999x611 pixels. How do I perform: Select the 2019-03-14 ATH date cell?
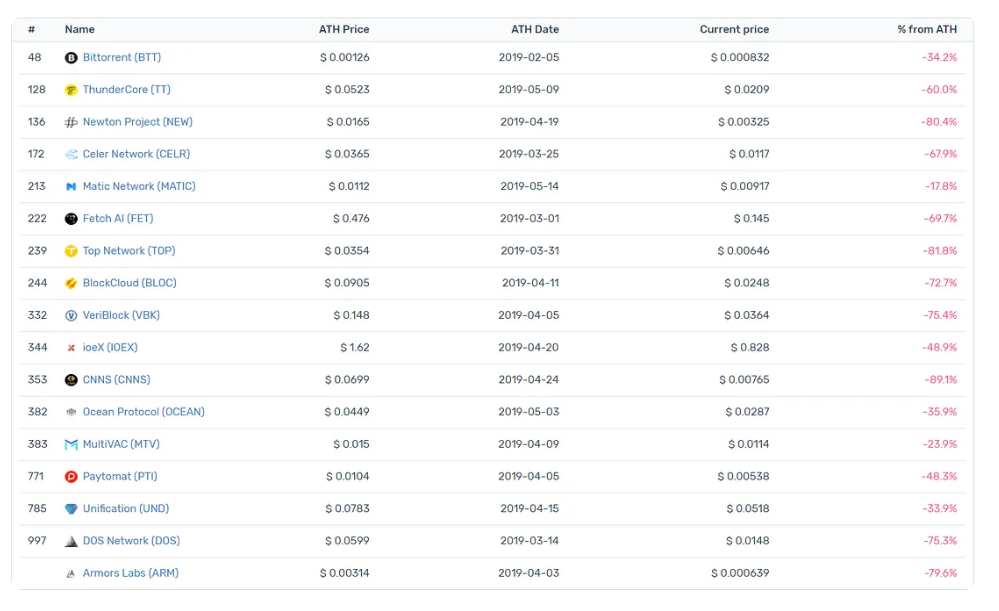[x=529, y=541]
